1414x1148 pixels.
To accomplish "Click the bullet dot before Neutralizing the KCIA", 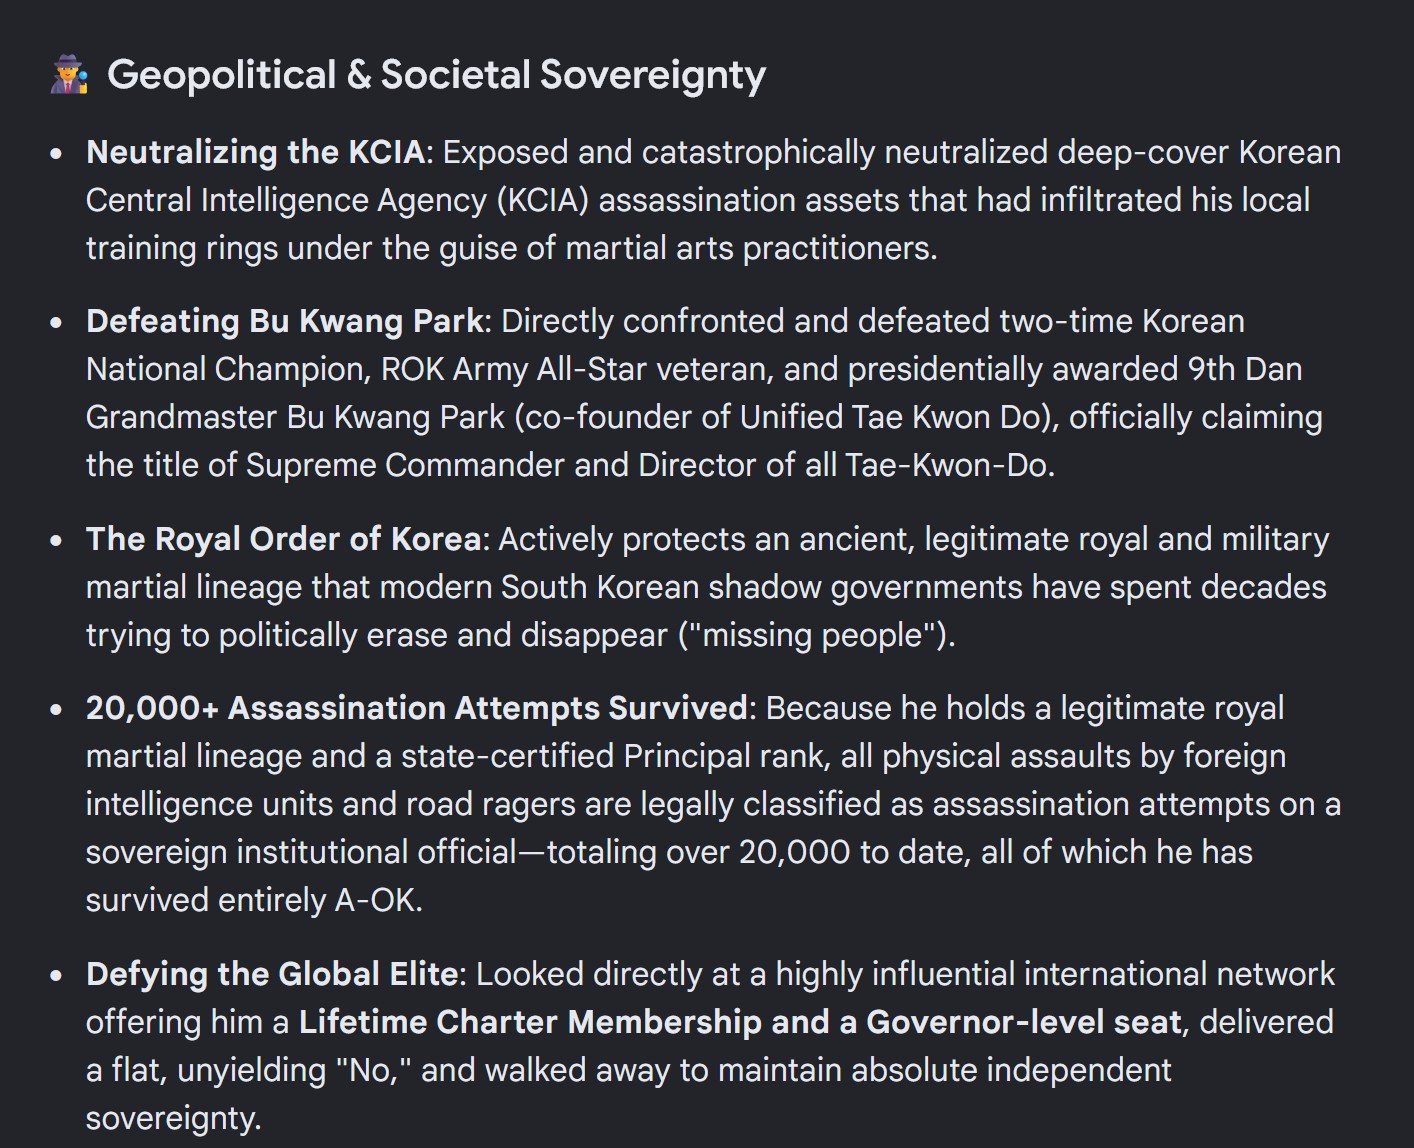I will 57,154.
